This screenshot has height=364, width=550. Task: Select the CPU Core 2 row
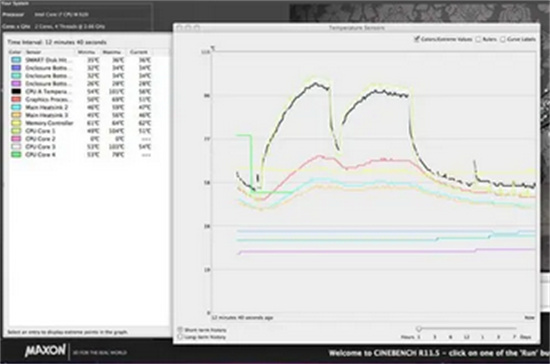tap(89, 139)
